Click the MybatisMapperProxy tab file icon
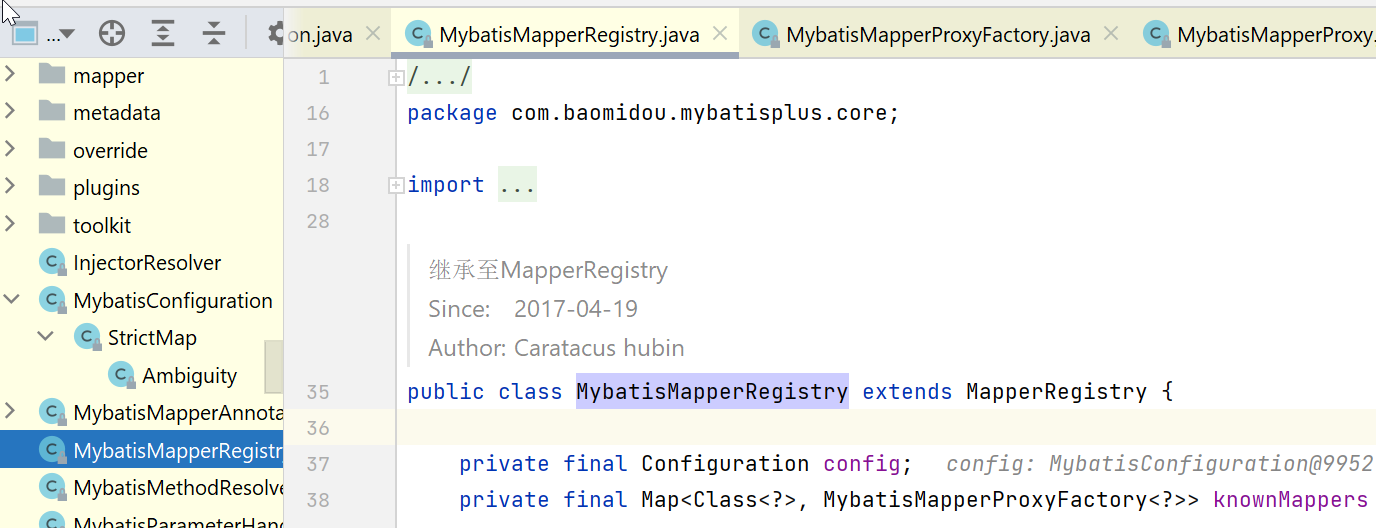Screen dimensions: 1376x528 coord(1157,35)
